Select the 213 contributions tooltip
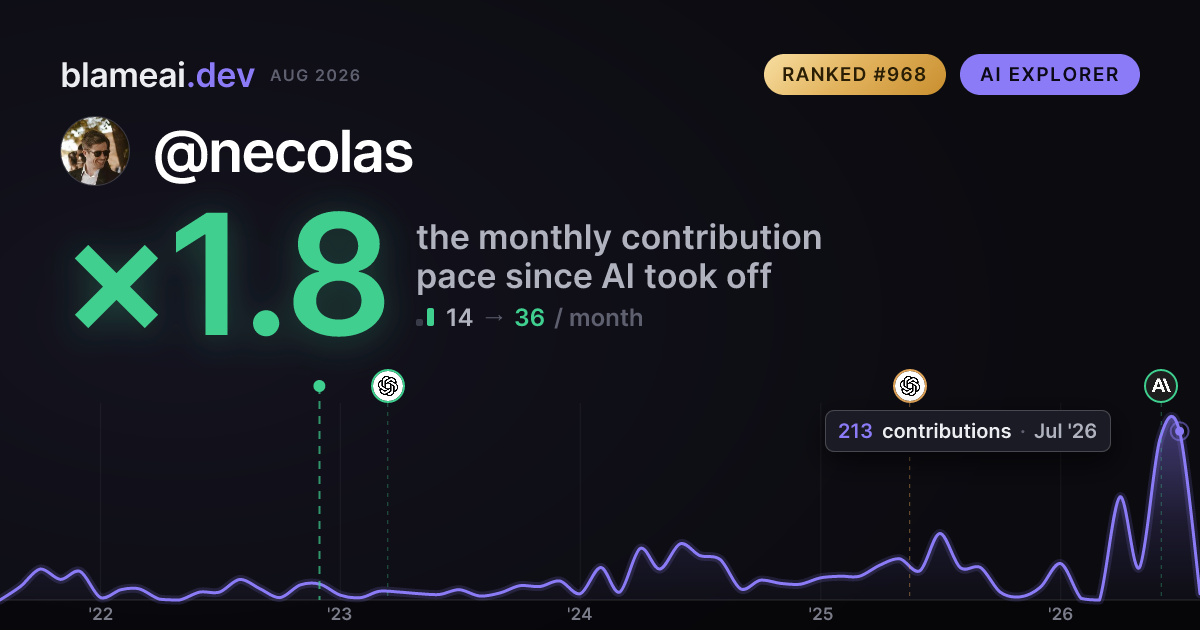1200x630 pixels. 967,431
